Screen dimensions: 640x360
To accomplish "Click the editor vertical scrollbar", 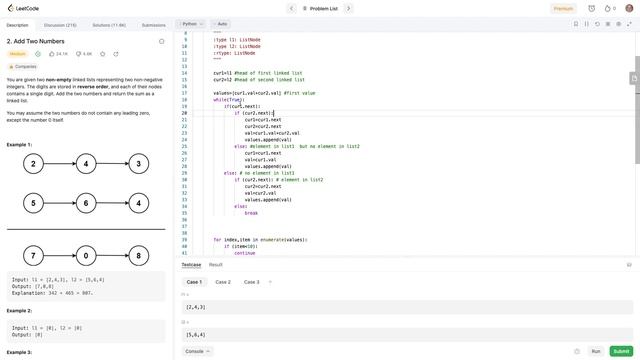I will (x=638, y=110).
